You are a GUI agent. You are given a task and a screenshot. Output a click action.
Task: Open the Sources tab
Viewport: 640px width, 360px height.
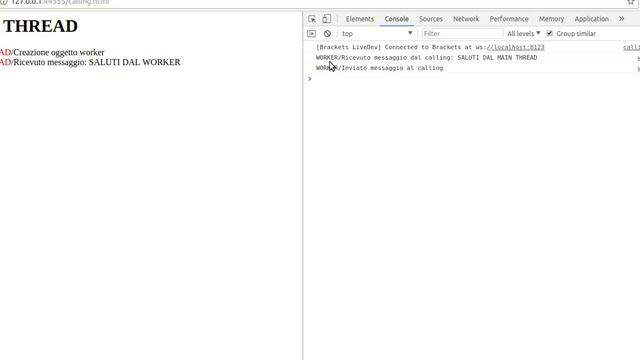pyautogui.click(x=431, y=19)
